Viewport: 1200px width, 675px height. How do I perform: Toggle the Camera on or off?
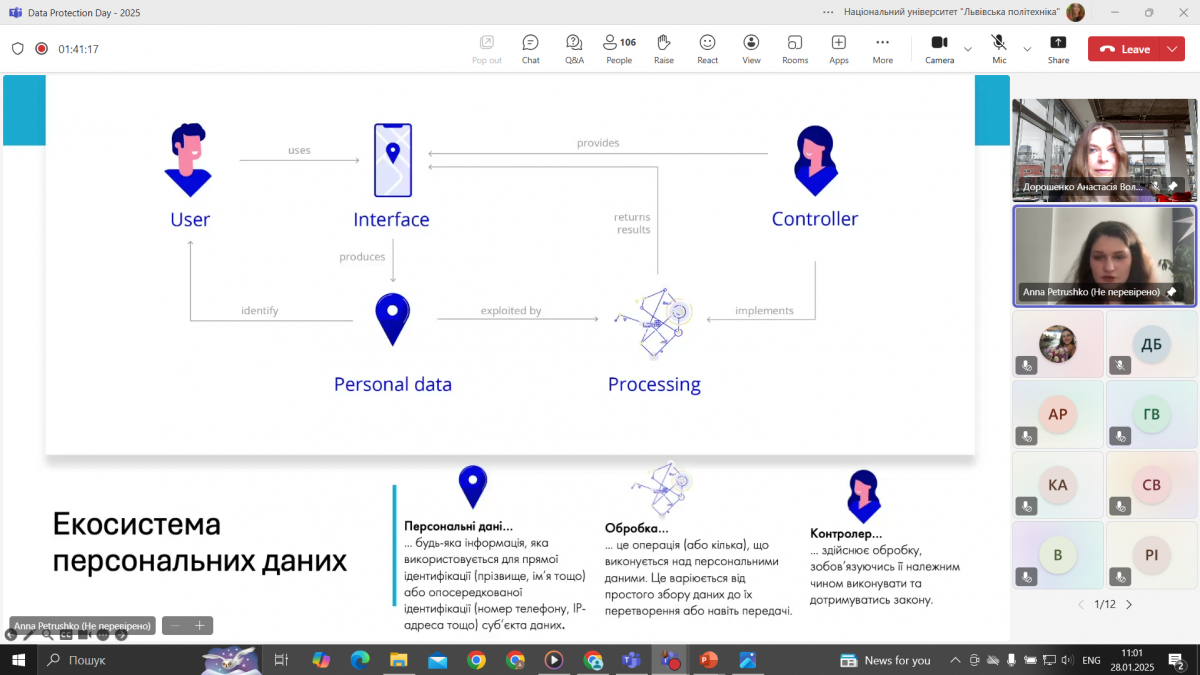939,48
